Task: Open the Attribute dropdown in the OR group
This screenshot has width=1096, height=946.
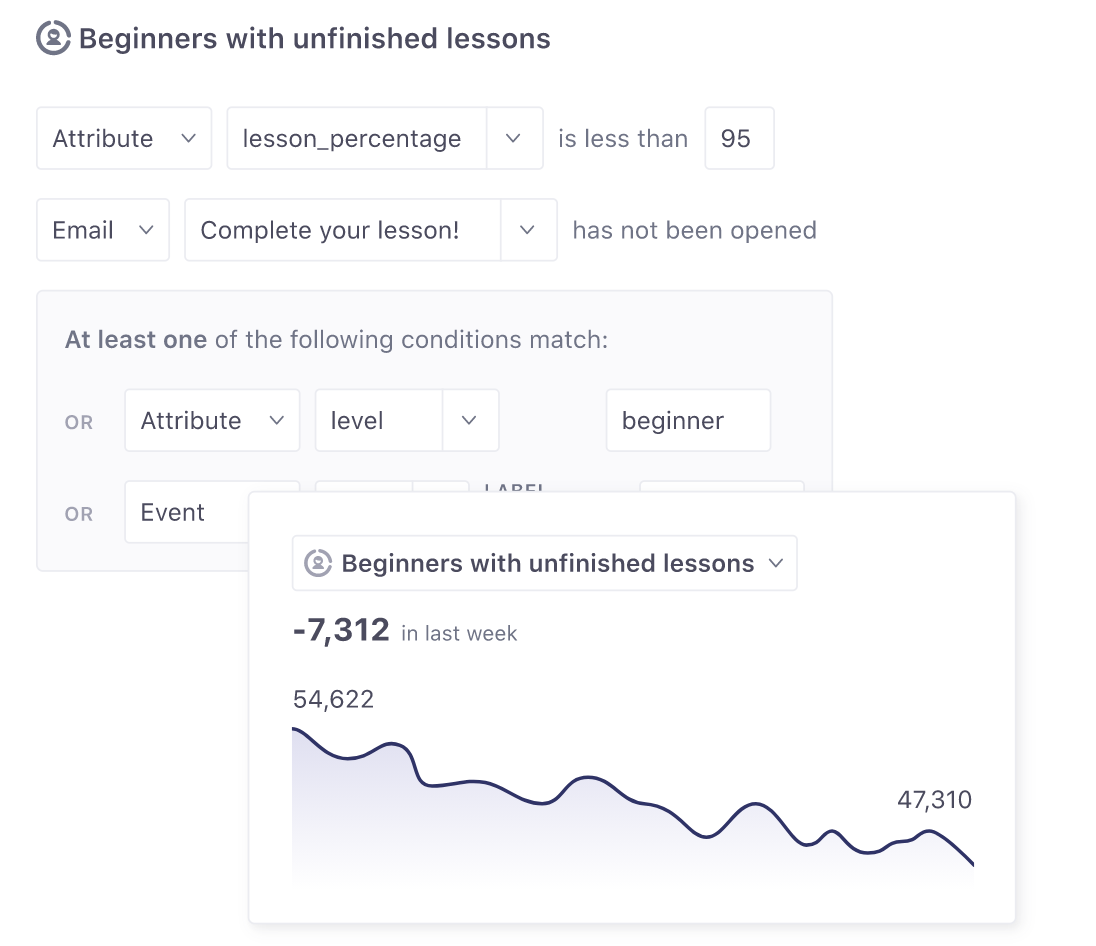Action: point(212,420)
